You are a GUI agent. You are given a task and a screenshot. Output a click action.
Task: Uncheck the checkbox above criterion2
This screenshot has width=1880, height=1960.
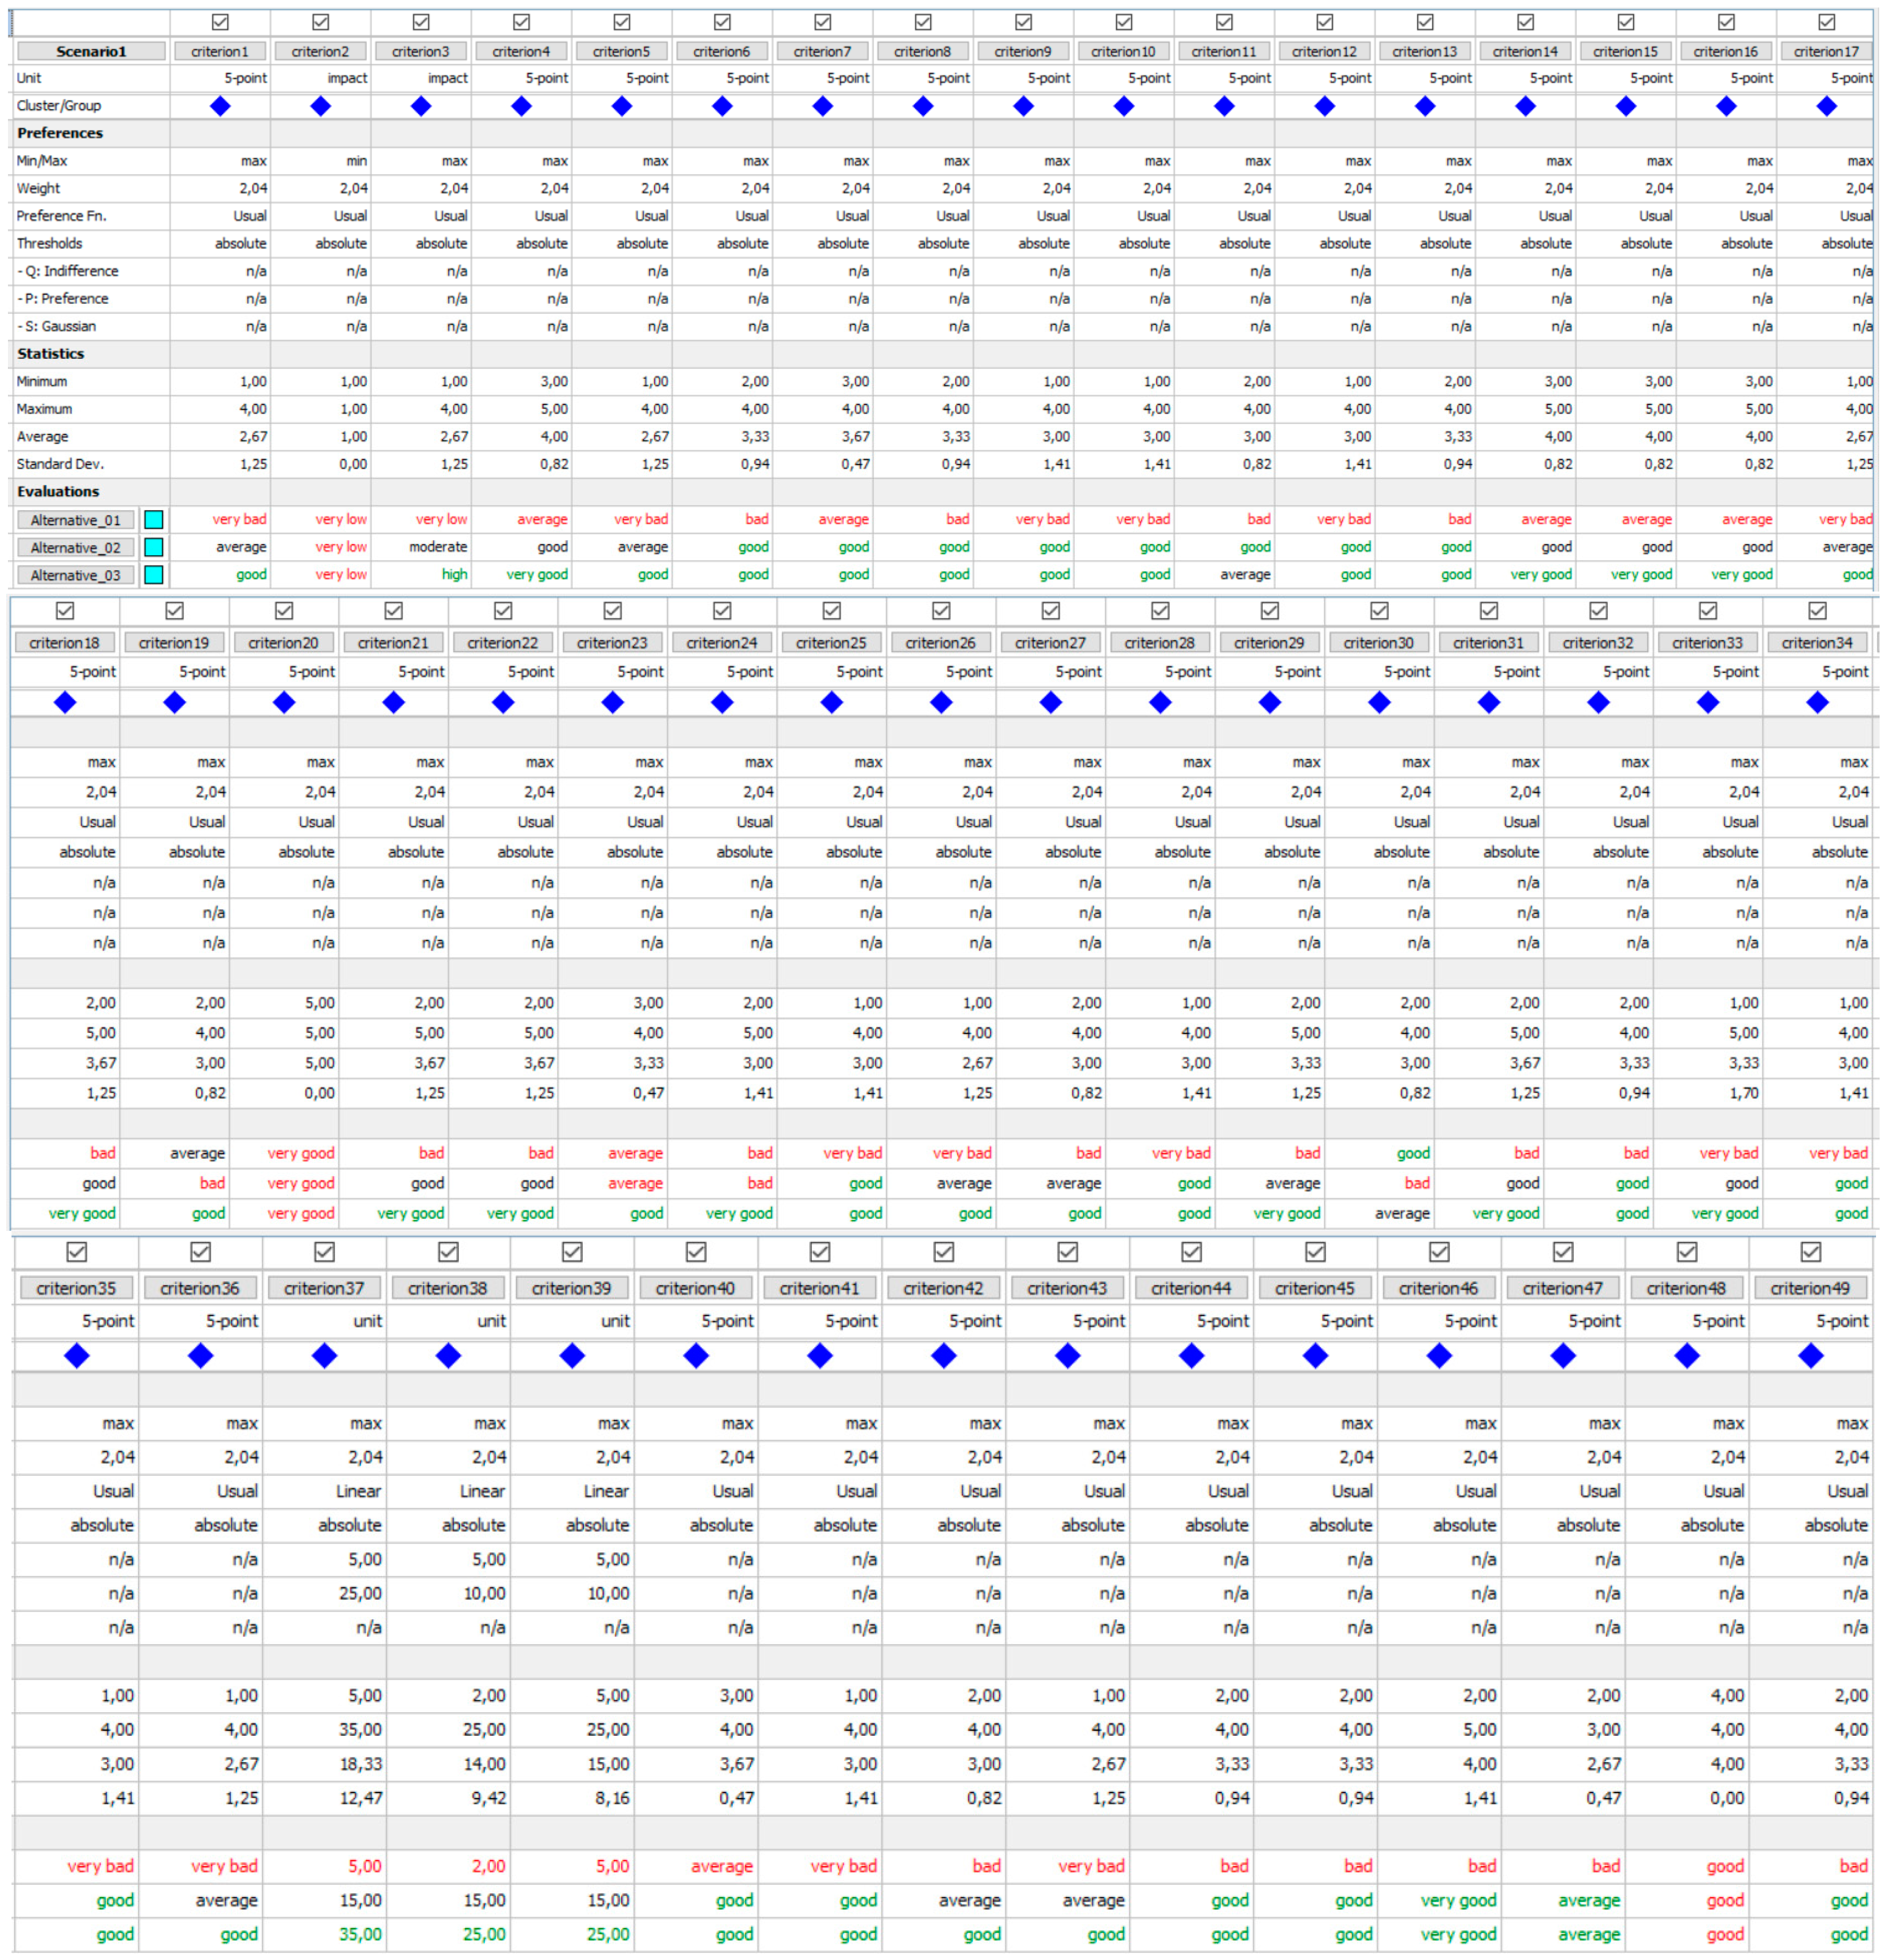[321, 22]
